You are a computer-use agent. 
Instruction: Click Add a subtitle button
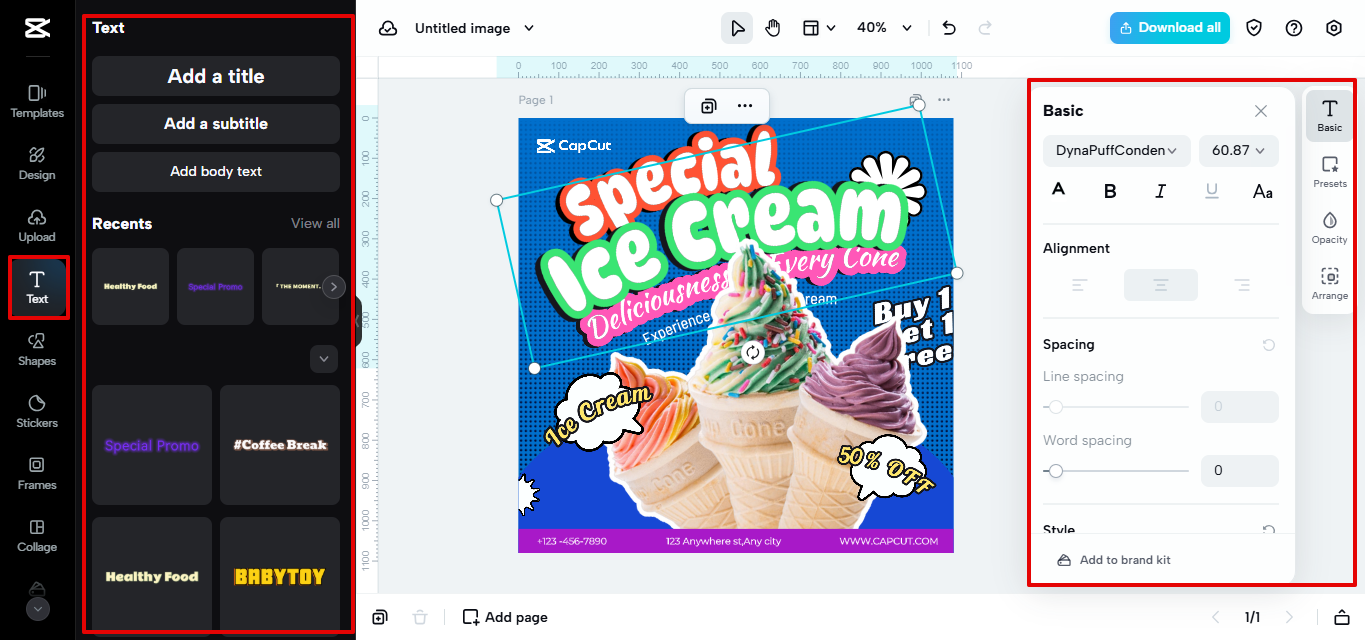click(x=216, y=124)
